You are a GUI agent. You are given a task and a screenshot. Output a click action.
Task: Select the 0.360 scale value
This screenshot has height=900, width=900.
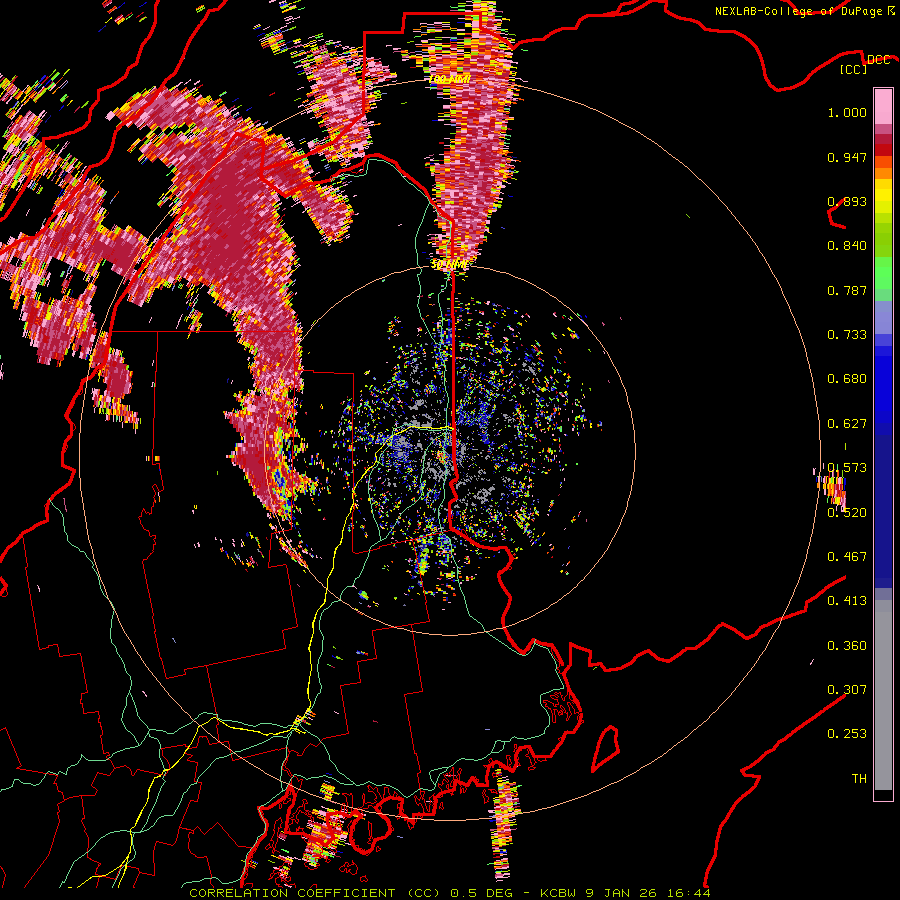847,646
